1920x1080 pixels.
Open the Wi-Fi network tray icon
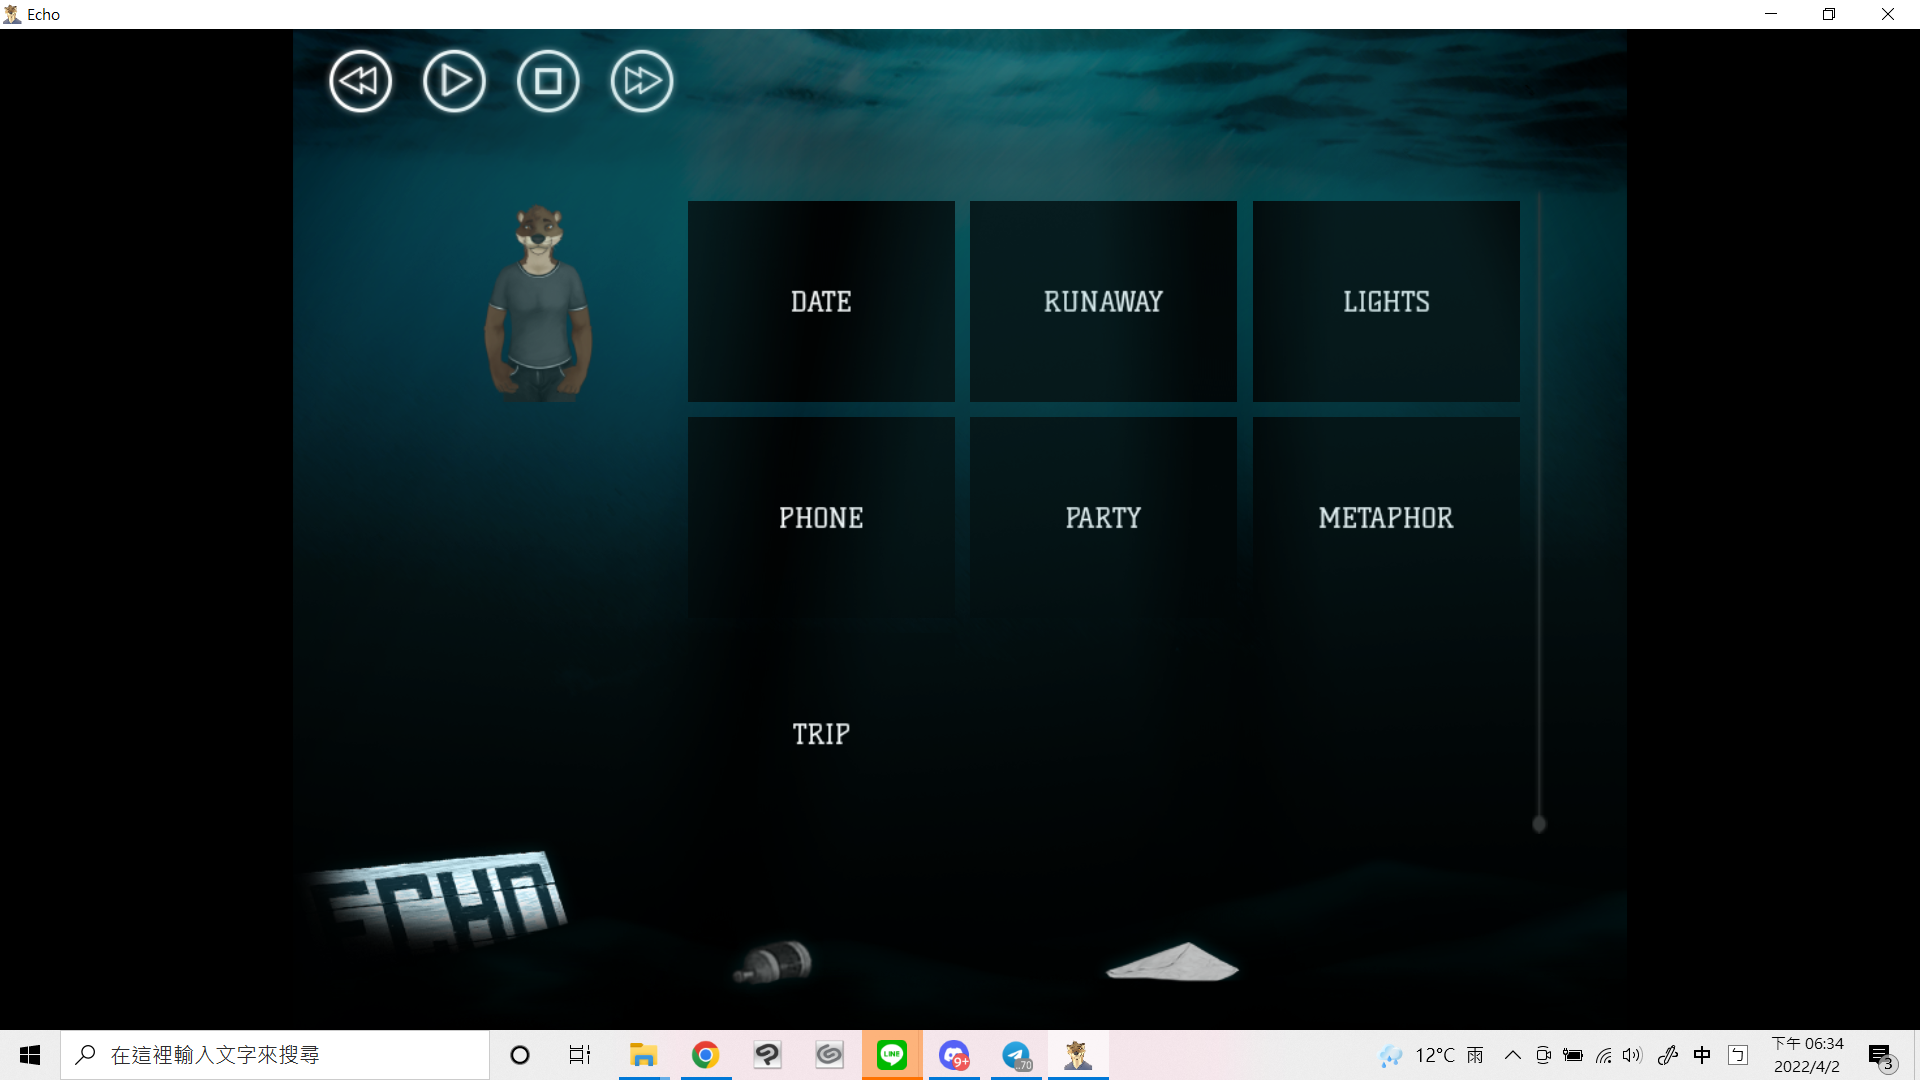point(1603,1055)
